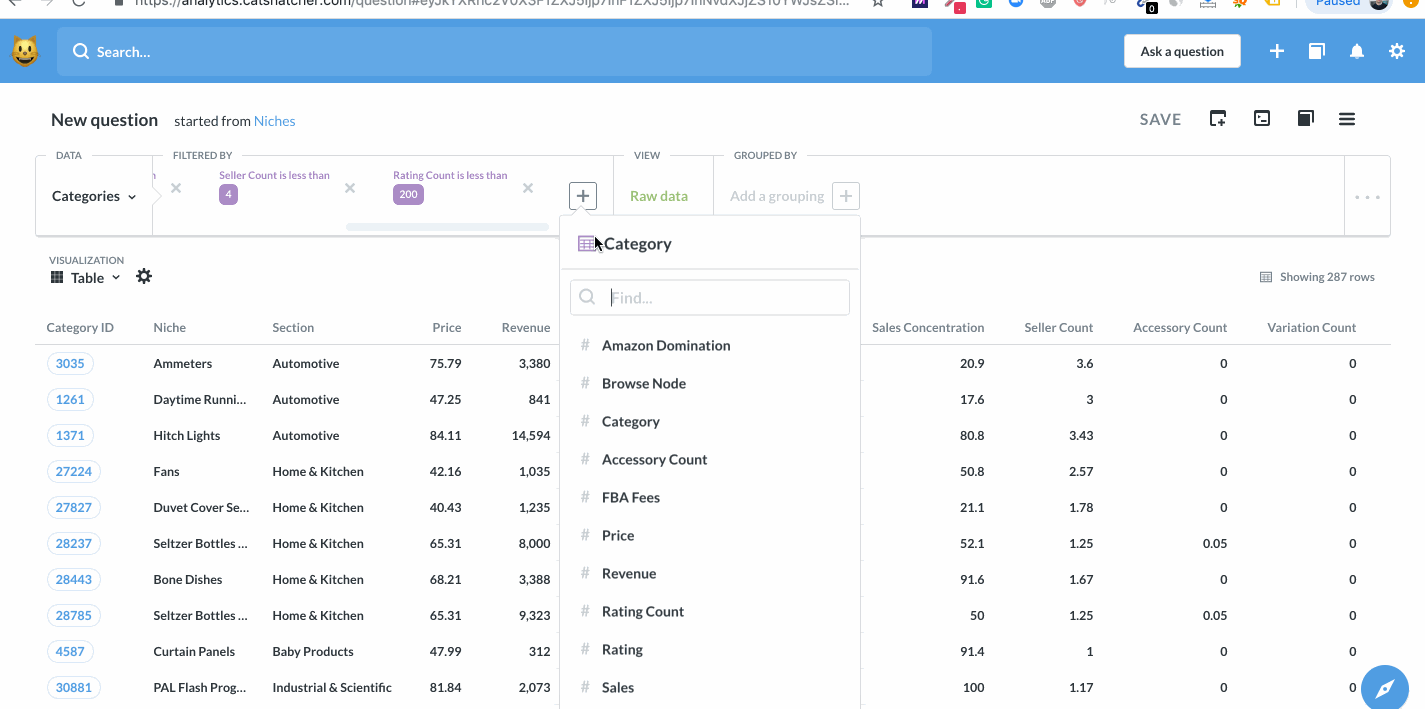Click the Price column header
Screen dimensions: 1425x709
447,328
